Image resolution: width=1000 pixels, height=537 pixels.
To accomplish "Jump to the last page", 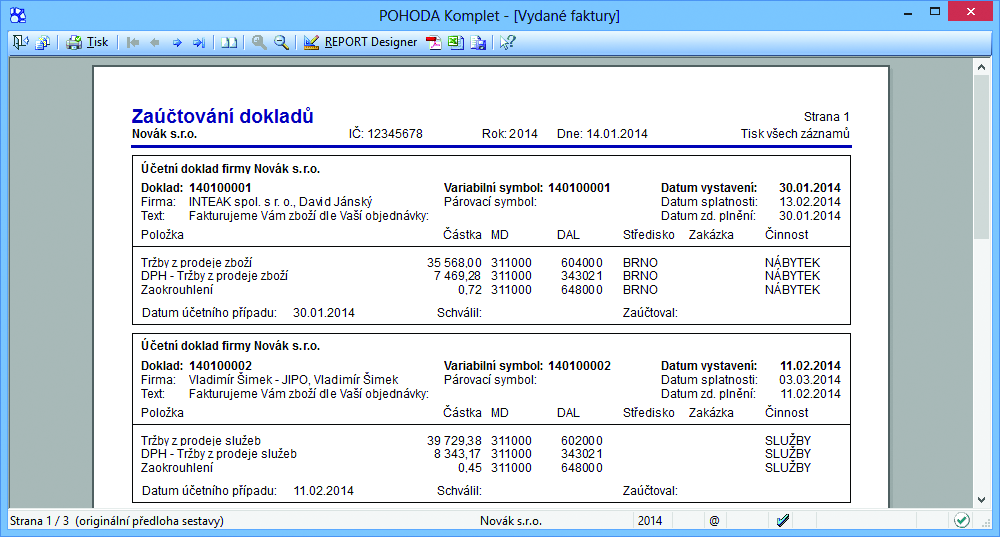I will (199, 43).
